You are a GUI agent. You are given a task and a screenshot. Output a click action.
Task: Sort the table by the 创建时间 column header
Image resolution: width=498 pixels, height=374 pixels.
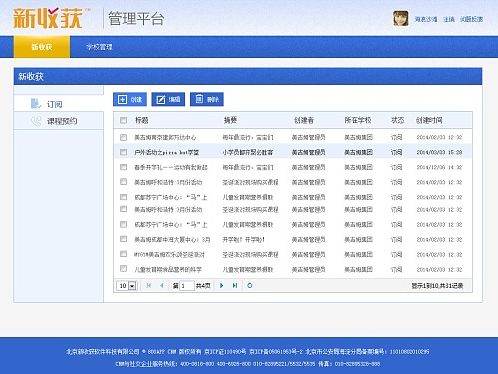coord(429,120)
